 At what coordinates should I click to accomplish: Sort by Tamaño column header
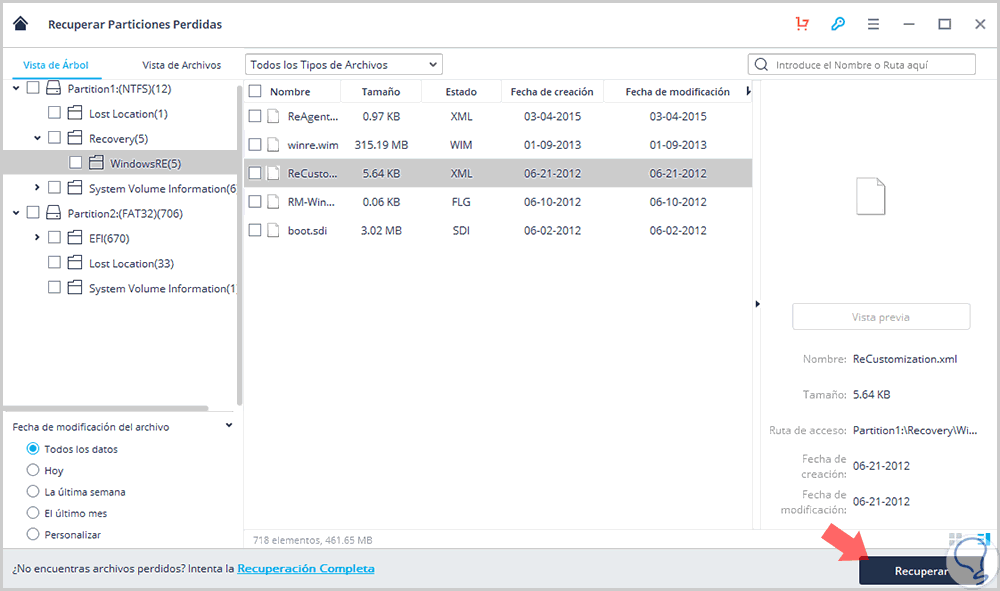point(381,91)
